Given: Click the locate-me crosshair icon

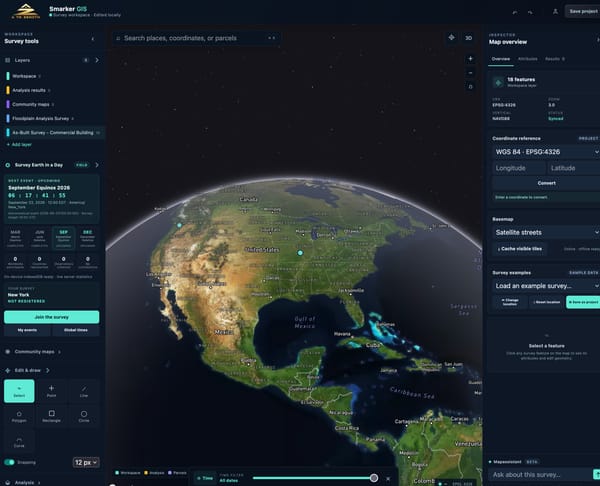Looking at the screenshot, I should coord(452,38).
